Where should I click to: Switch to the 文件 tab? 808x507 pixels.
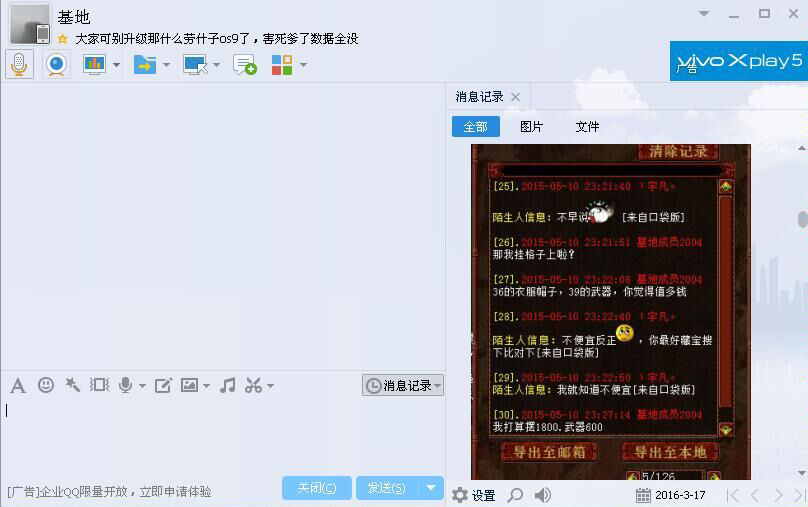click(587, 127)
